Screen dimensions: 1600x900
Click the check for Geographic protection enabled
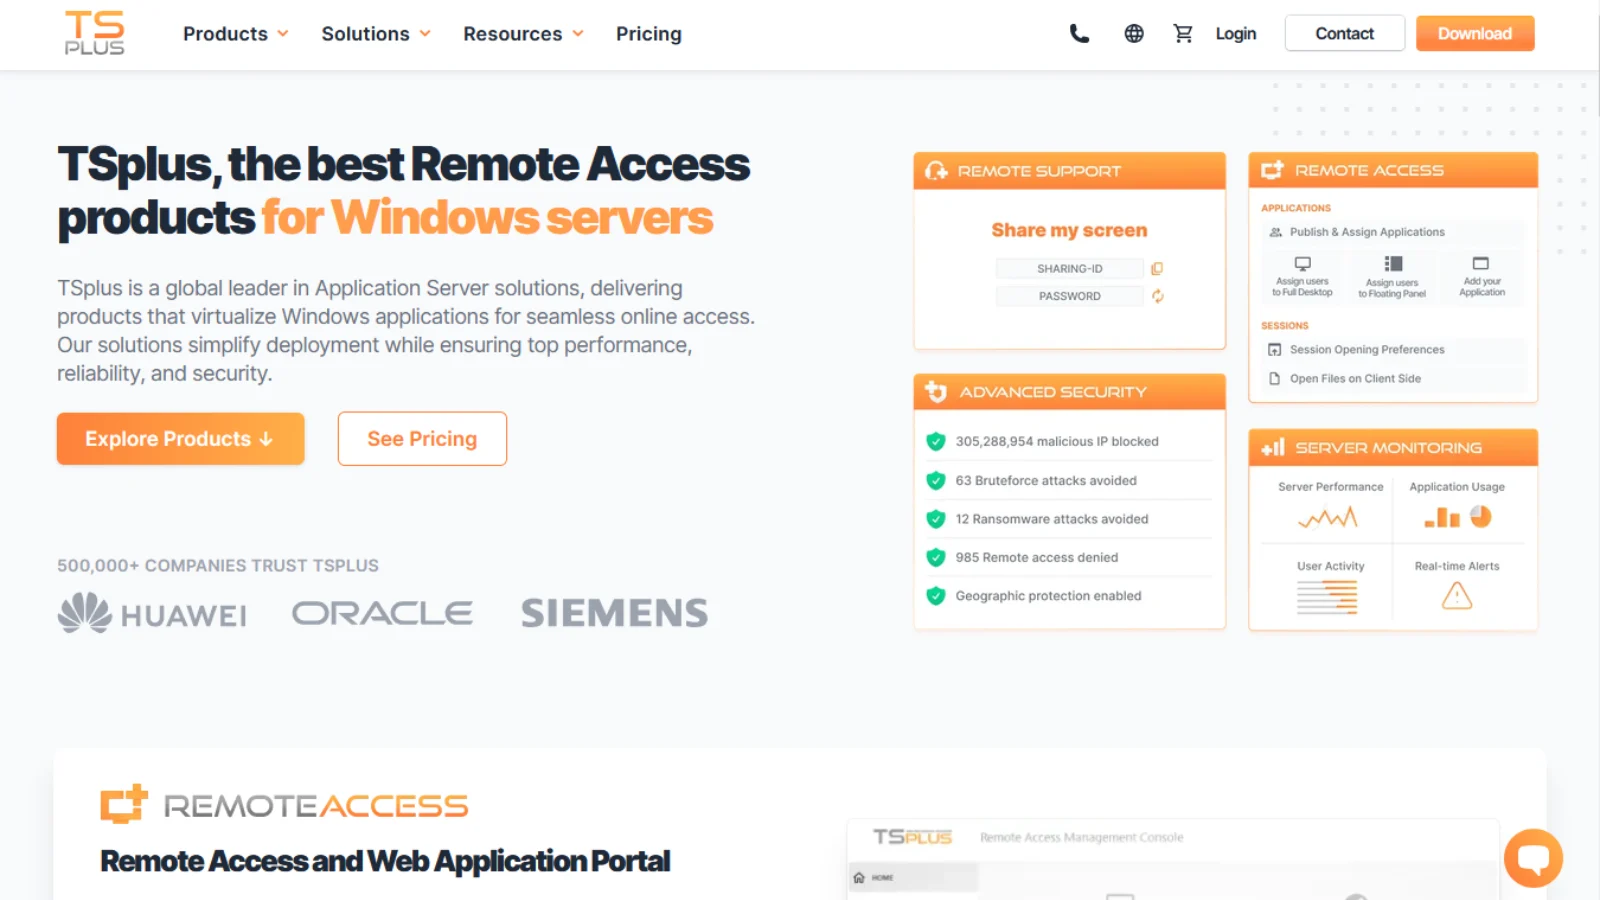tap(936, 596)
